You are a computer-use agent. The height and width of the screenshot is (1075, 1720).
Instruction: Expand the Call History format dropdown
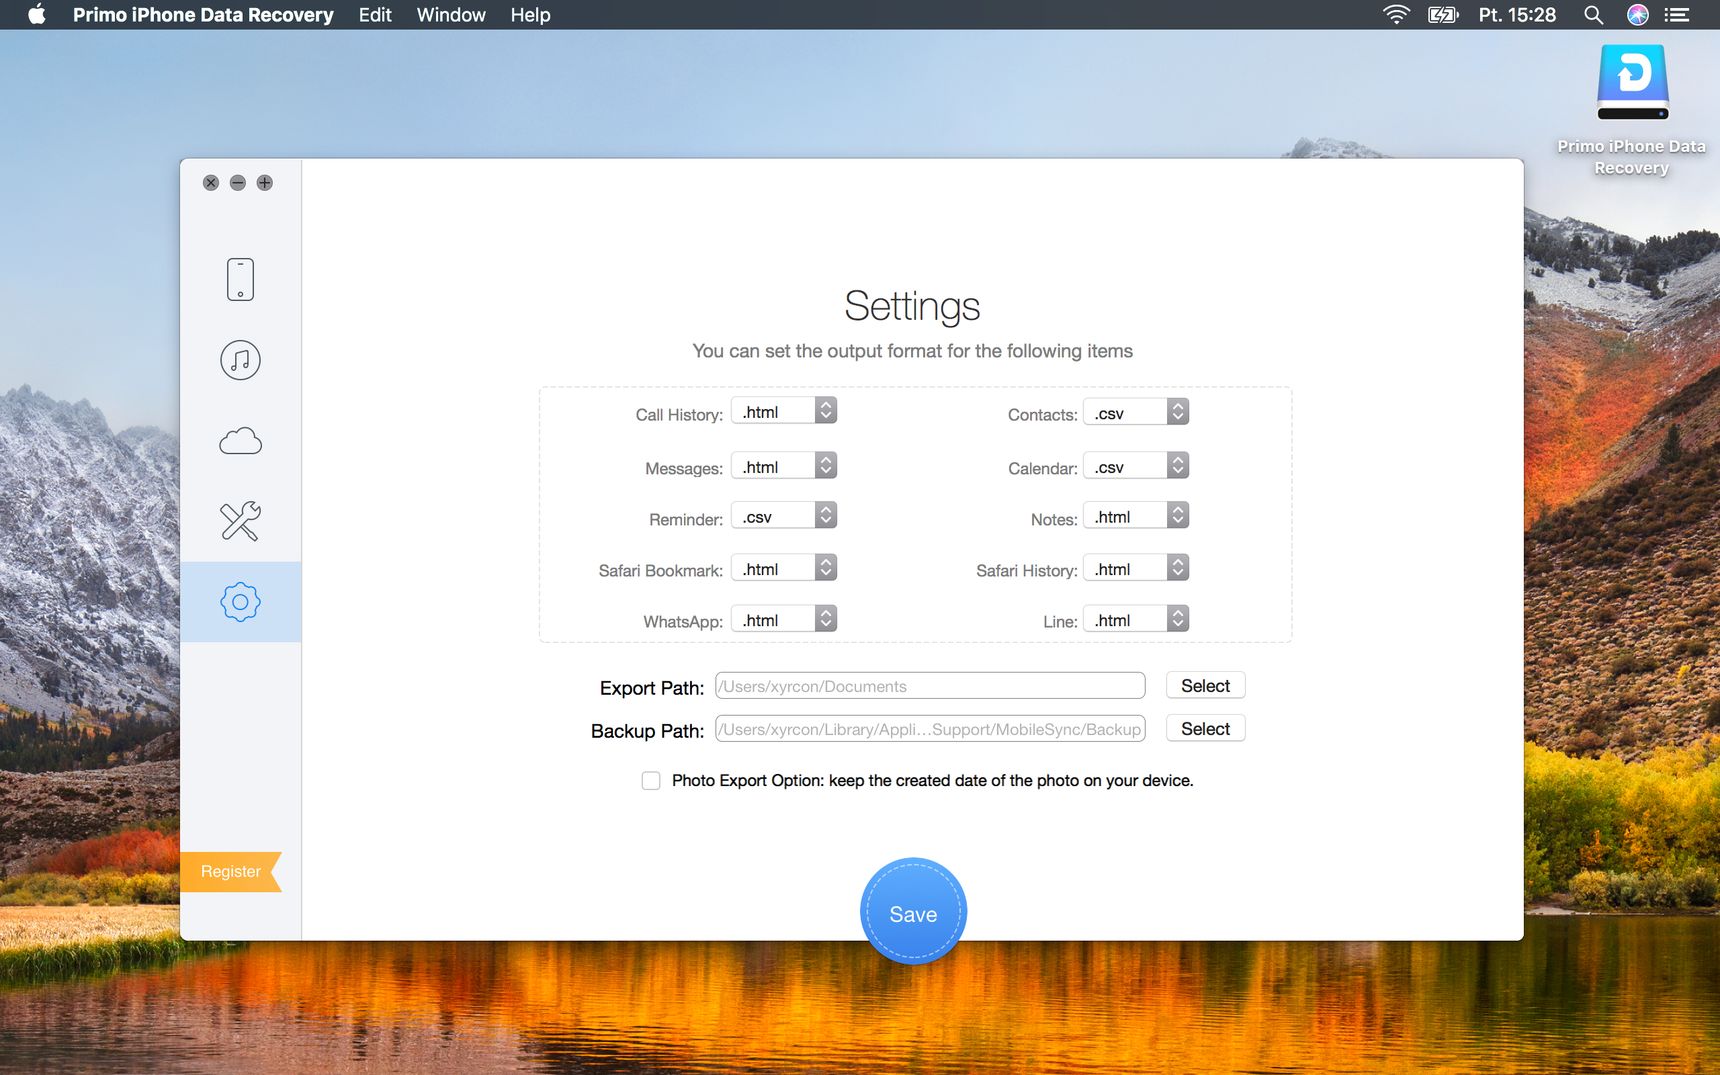click(x=784, y=411)
